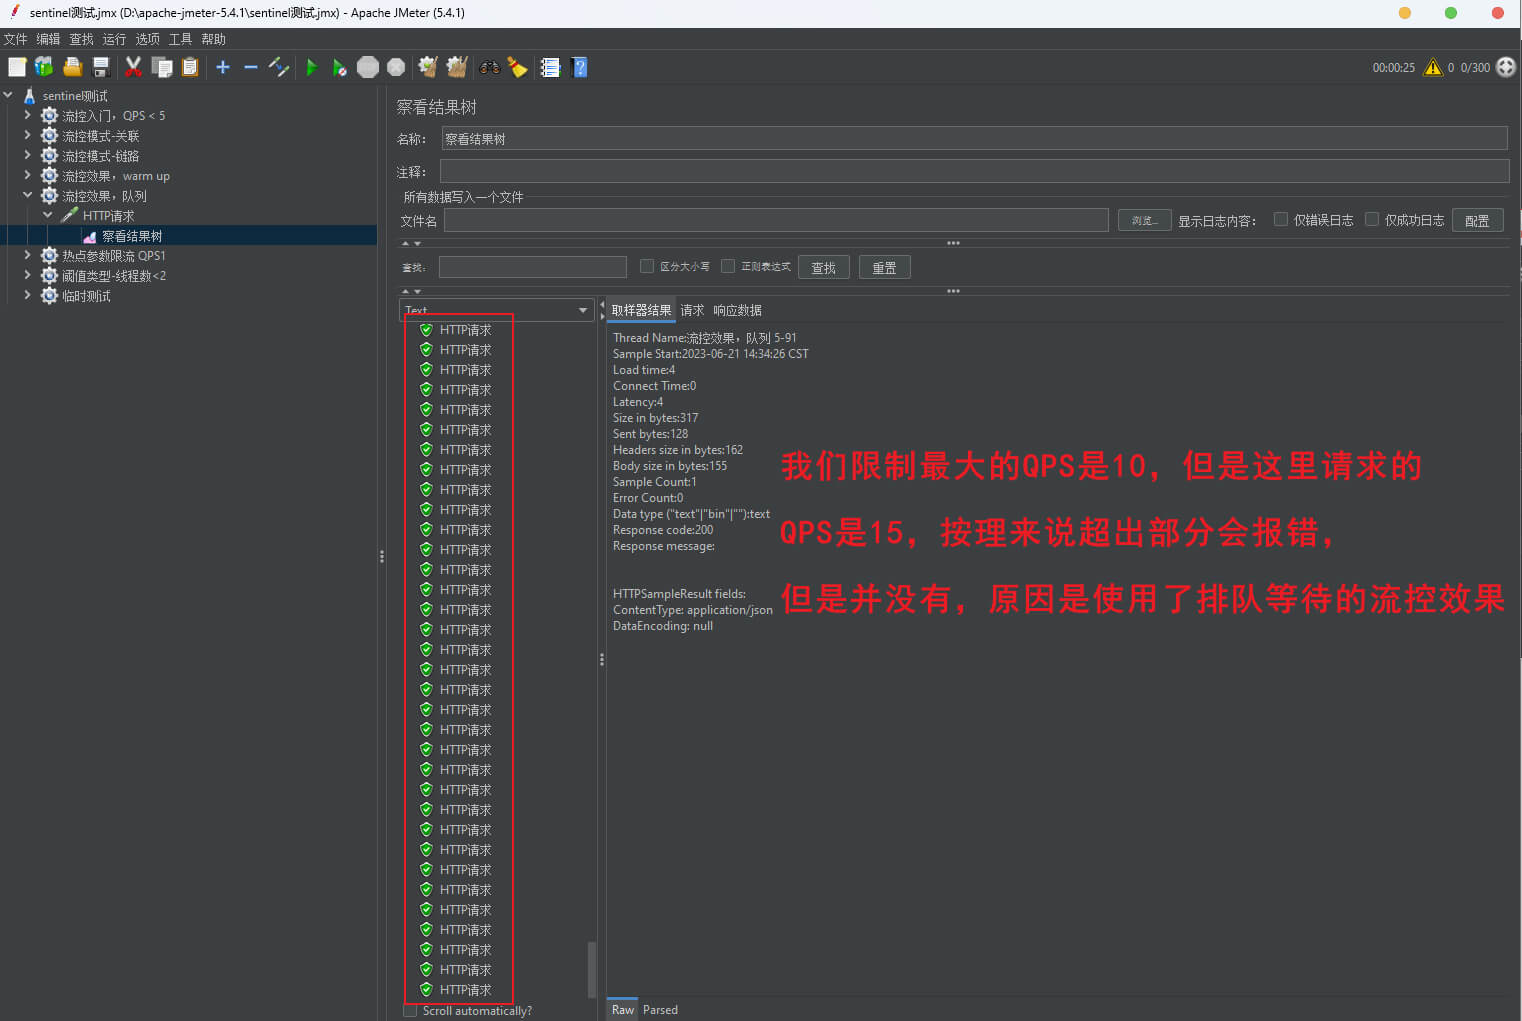This screenshot has width=1522, height=1021.
Task: Click the 文件名 filename field
Action: coord(776,220)
